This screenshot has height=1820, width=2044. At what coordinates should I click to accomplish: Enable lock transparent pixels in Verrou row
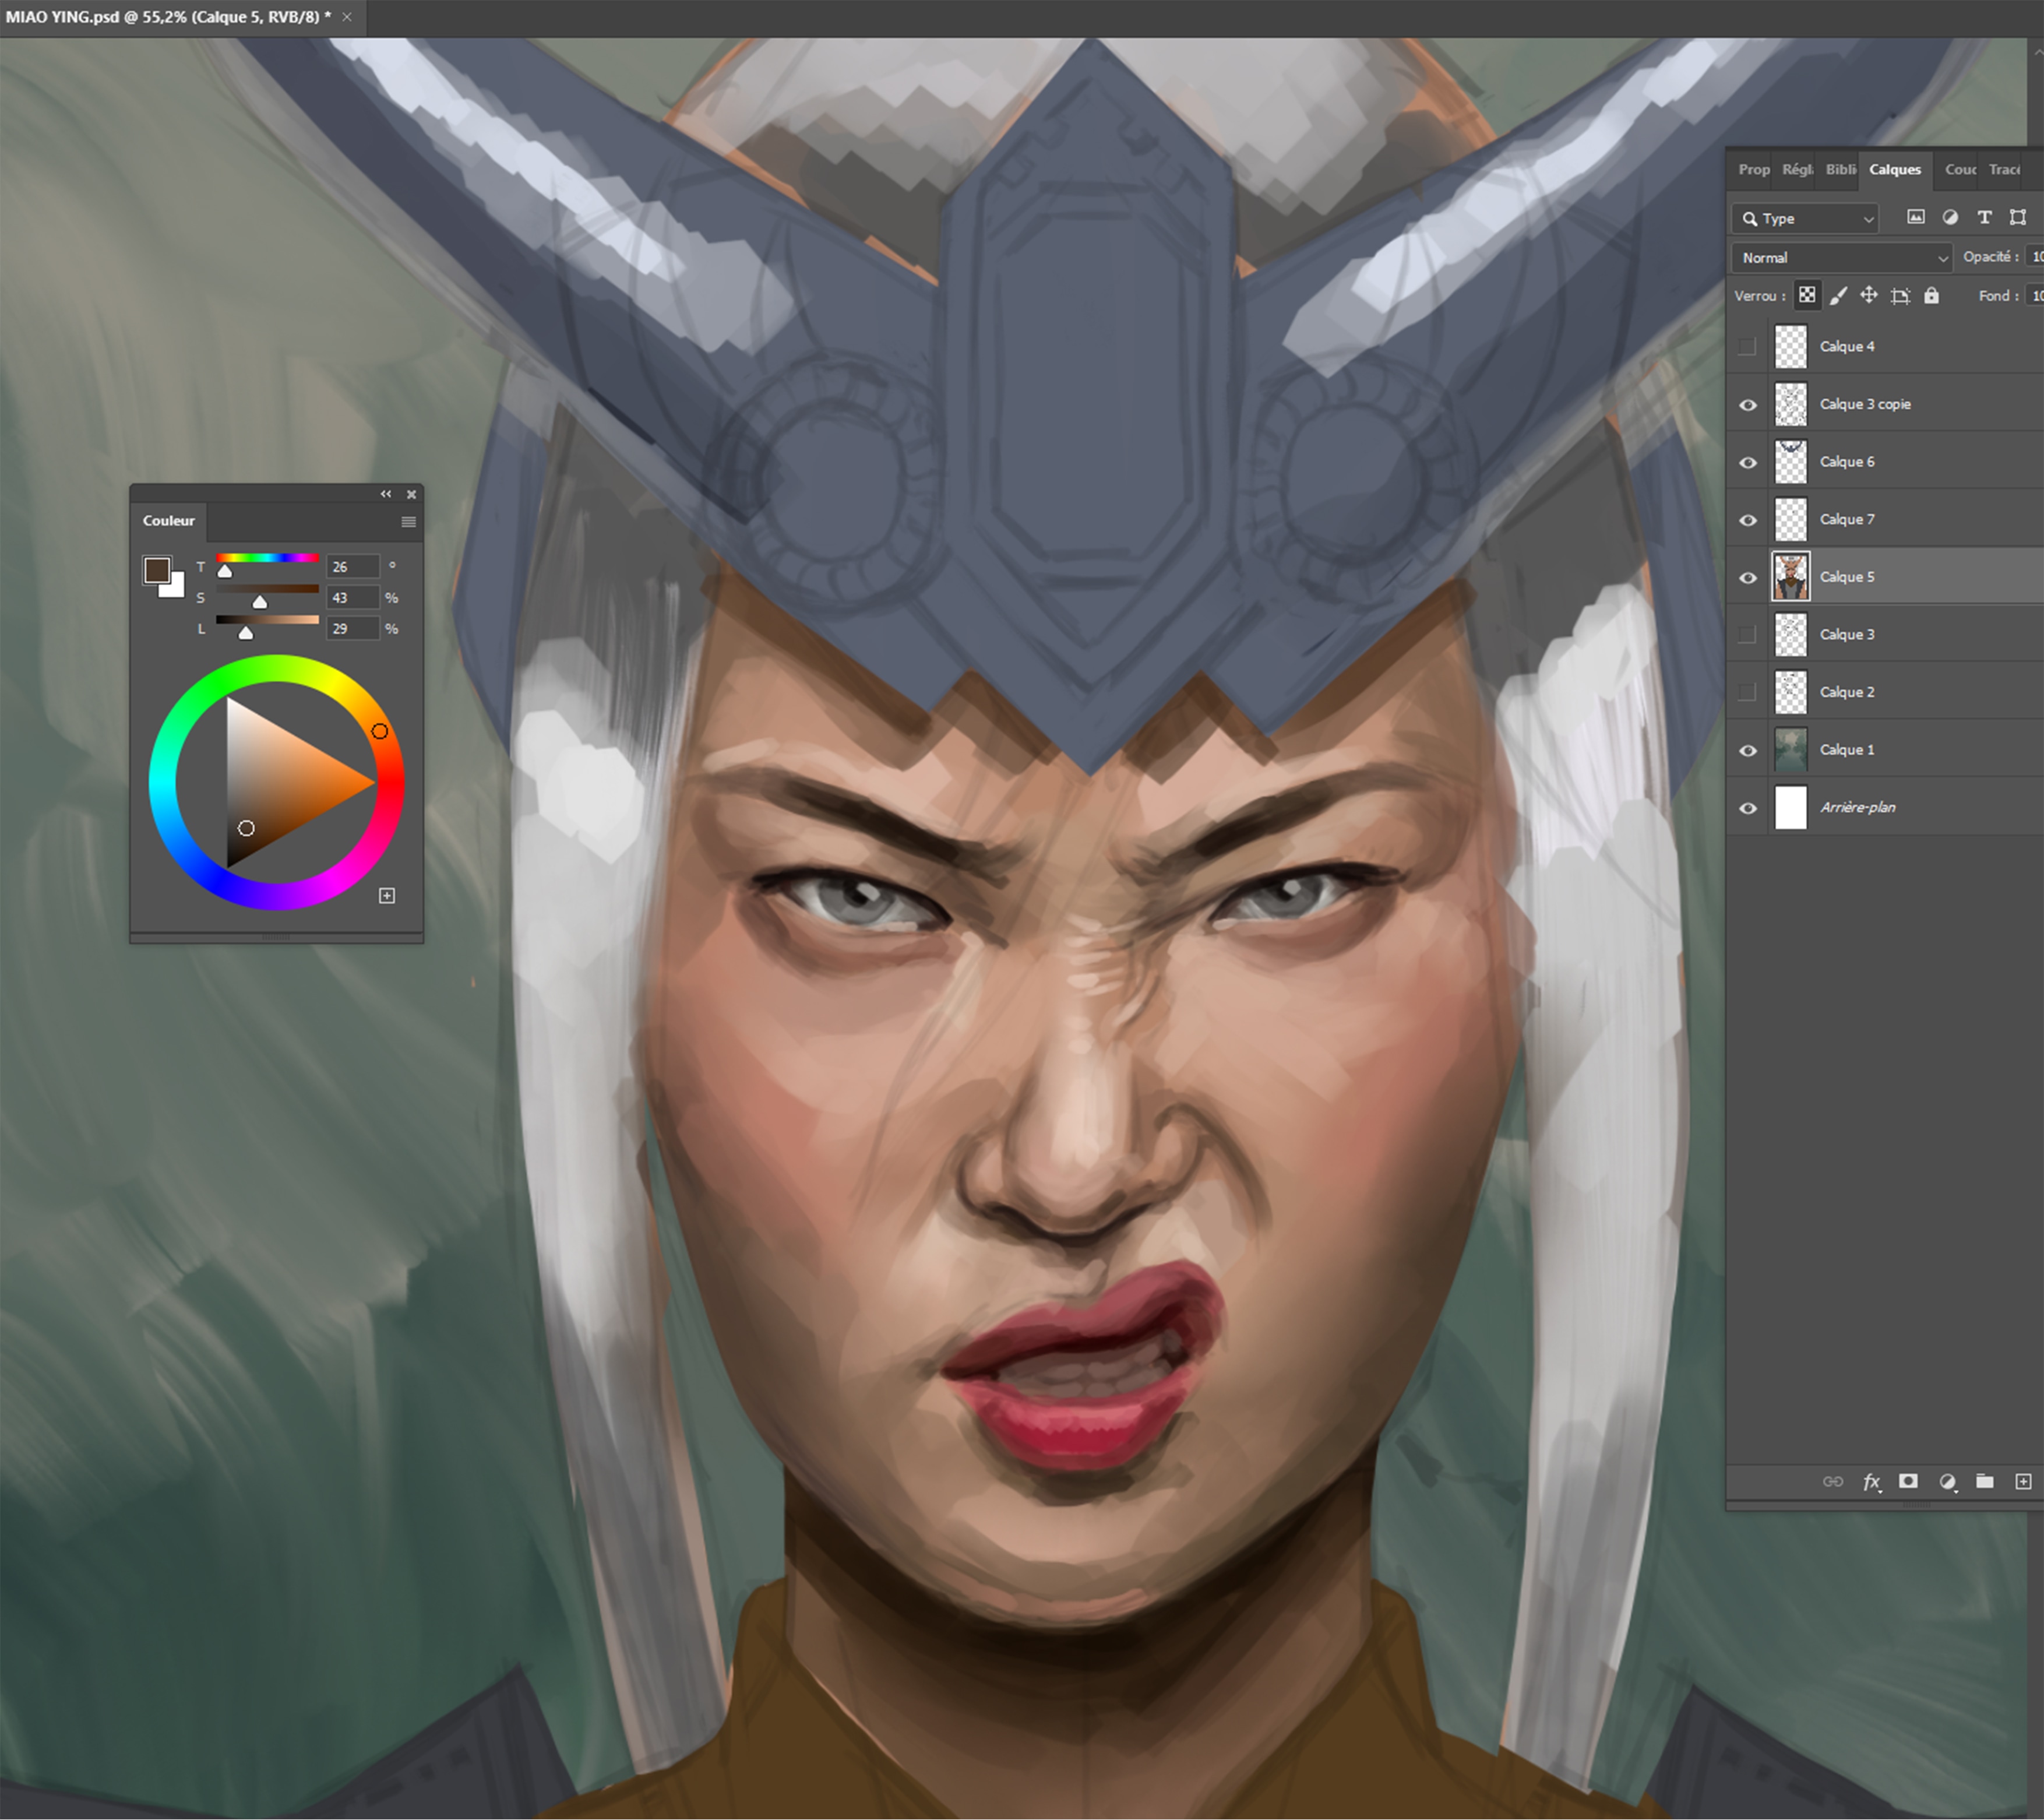pos(1806,295)
